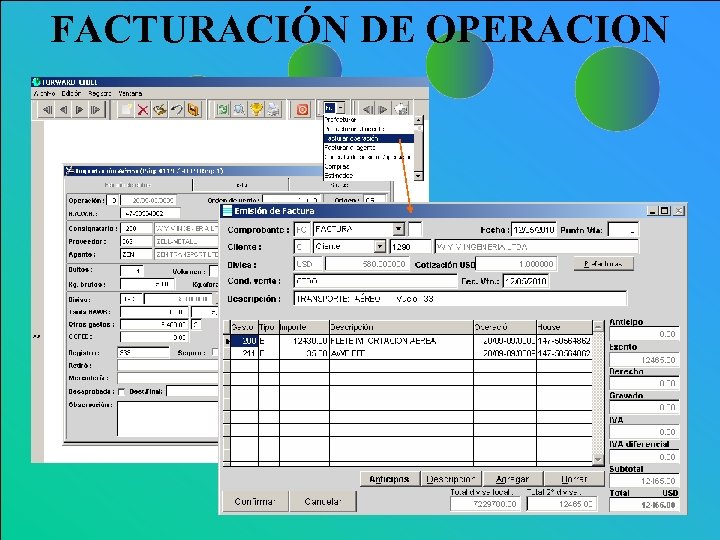Minimize the Emisión de Factura window

[652, 211]
